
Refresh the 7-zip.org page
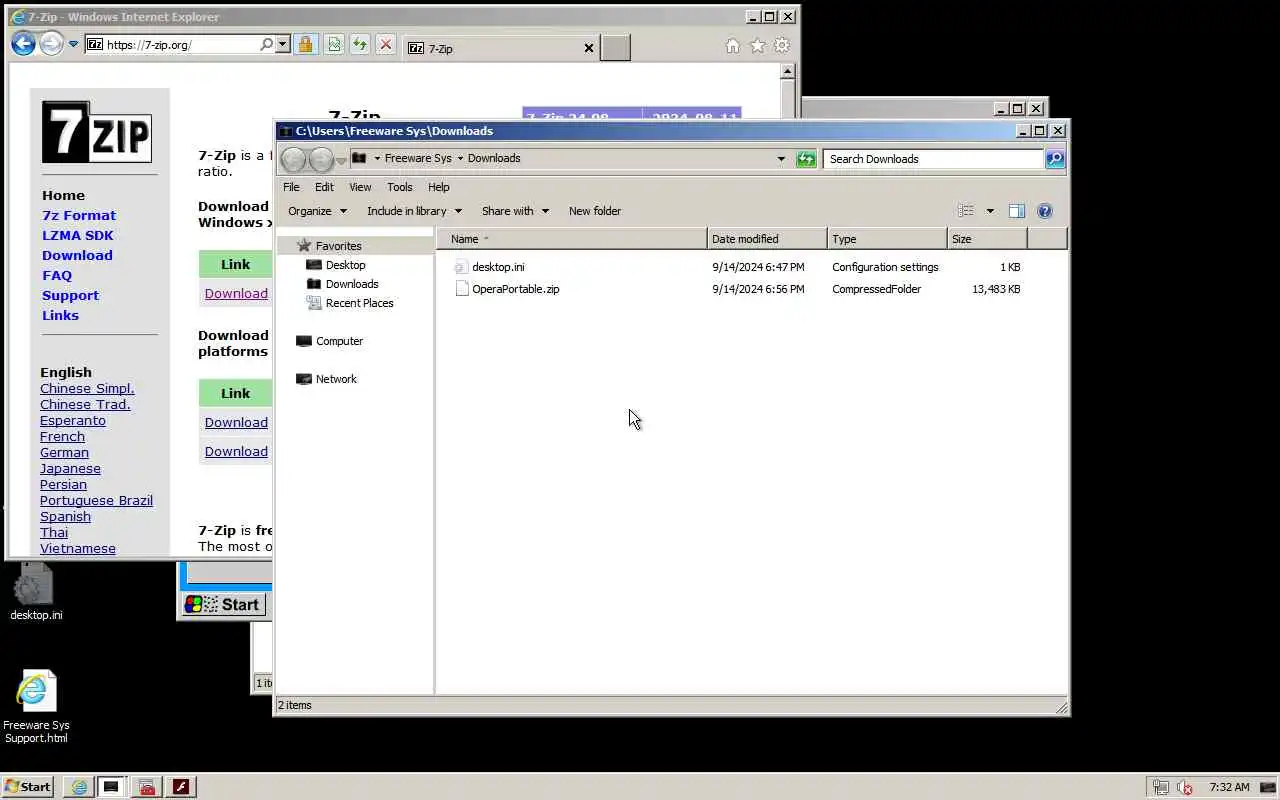tap(359, 44)
